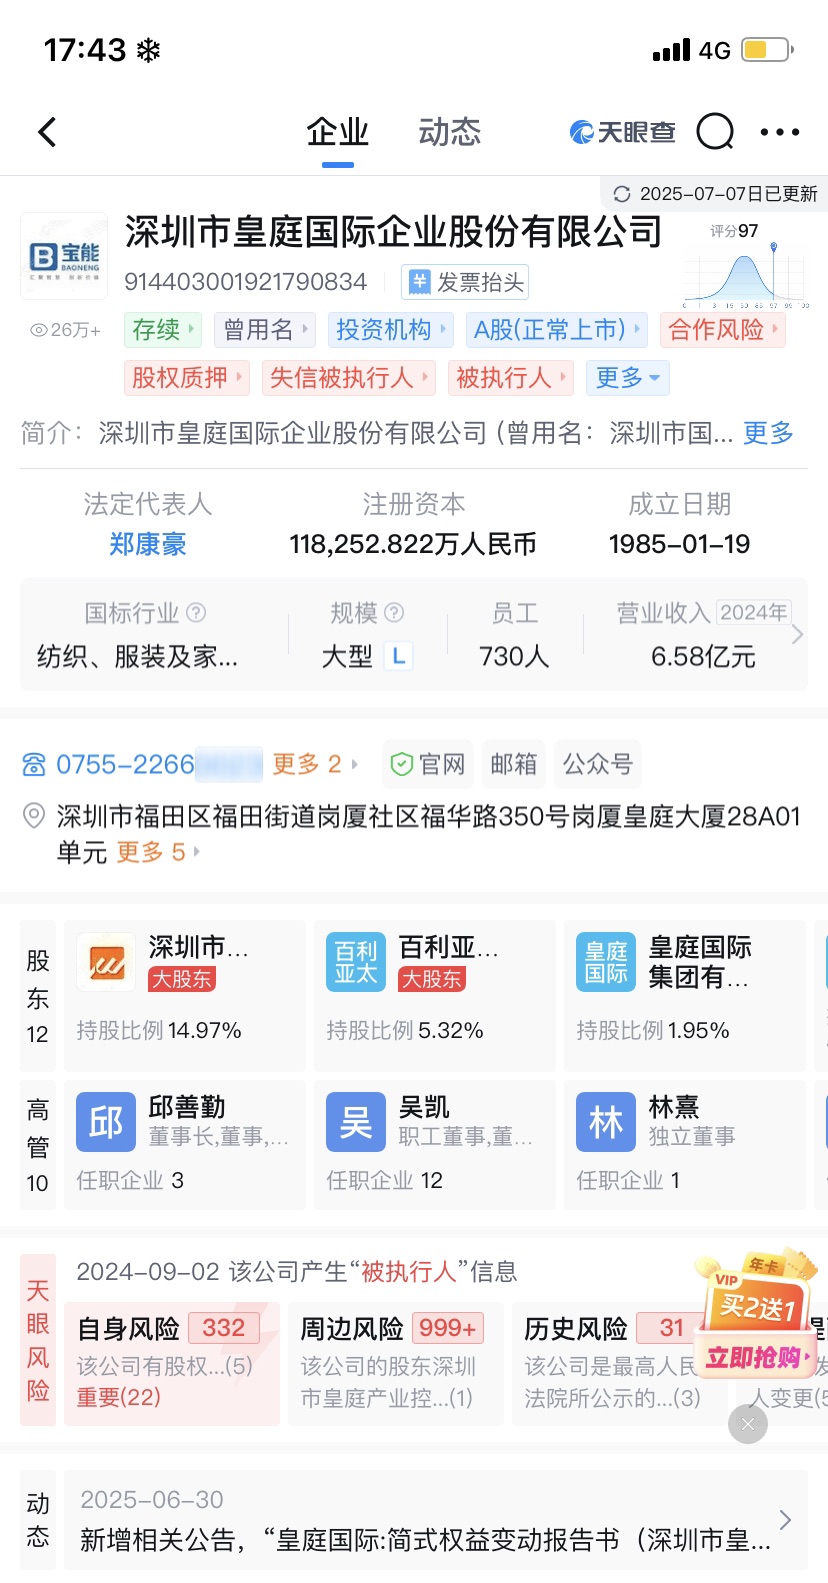Tap the 规模 help question icon
The width and height of the screenshot is (828, 1583).
(x=394, y=612)
